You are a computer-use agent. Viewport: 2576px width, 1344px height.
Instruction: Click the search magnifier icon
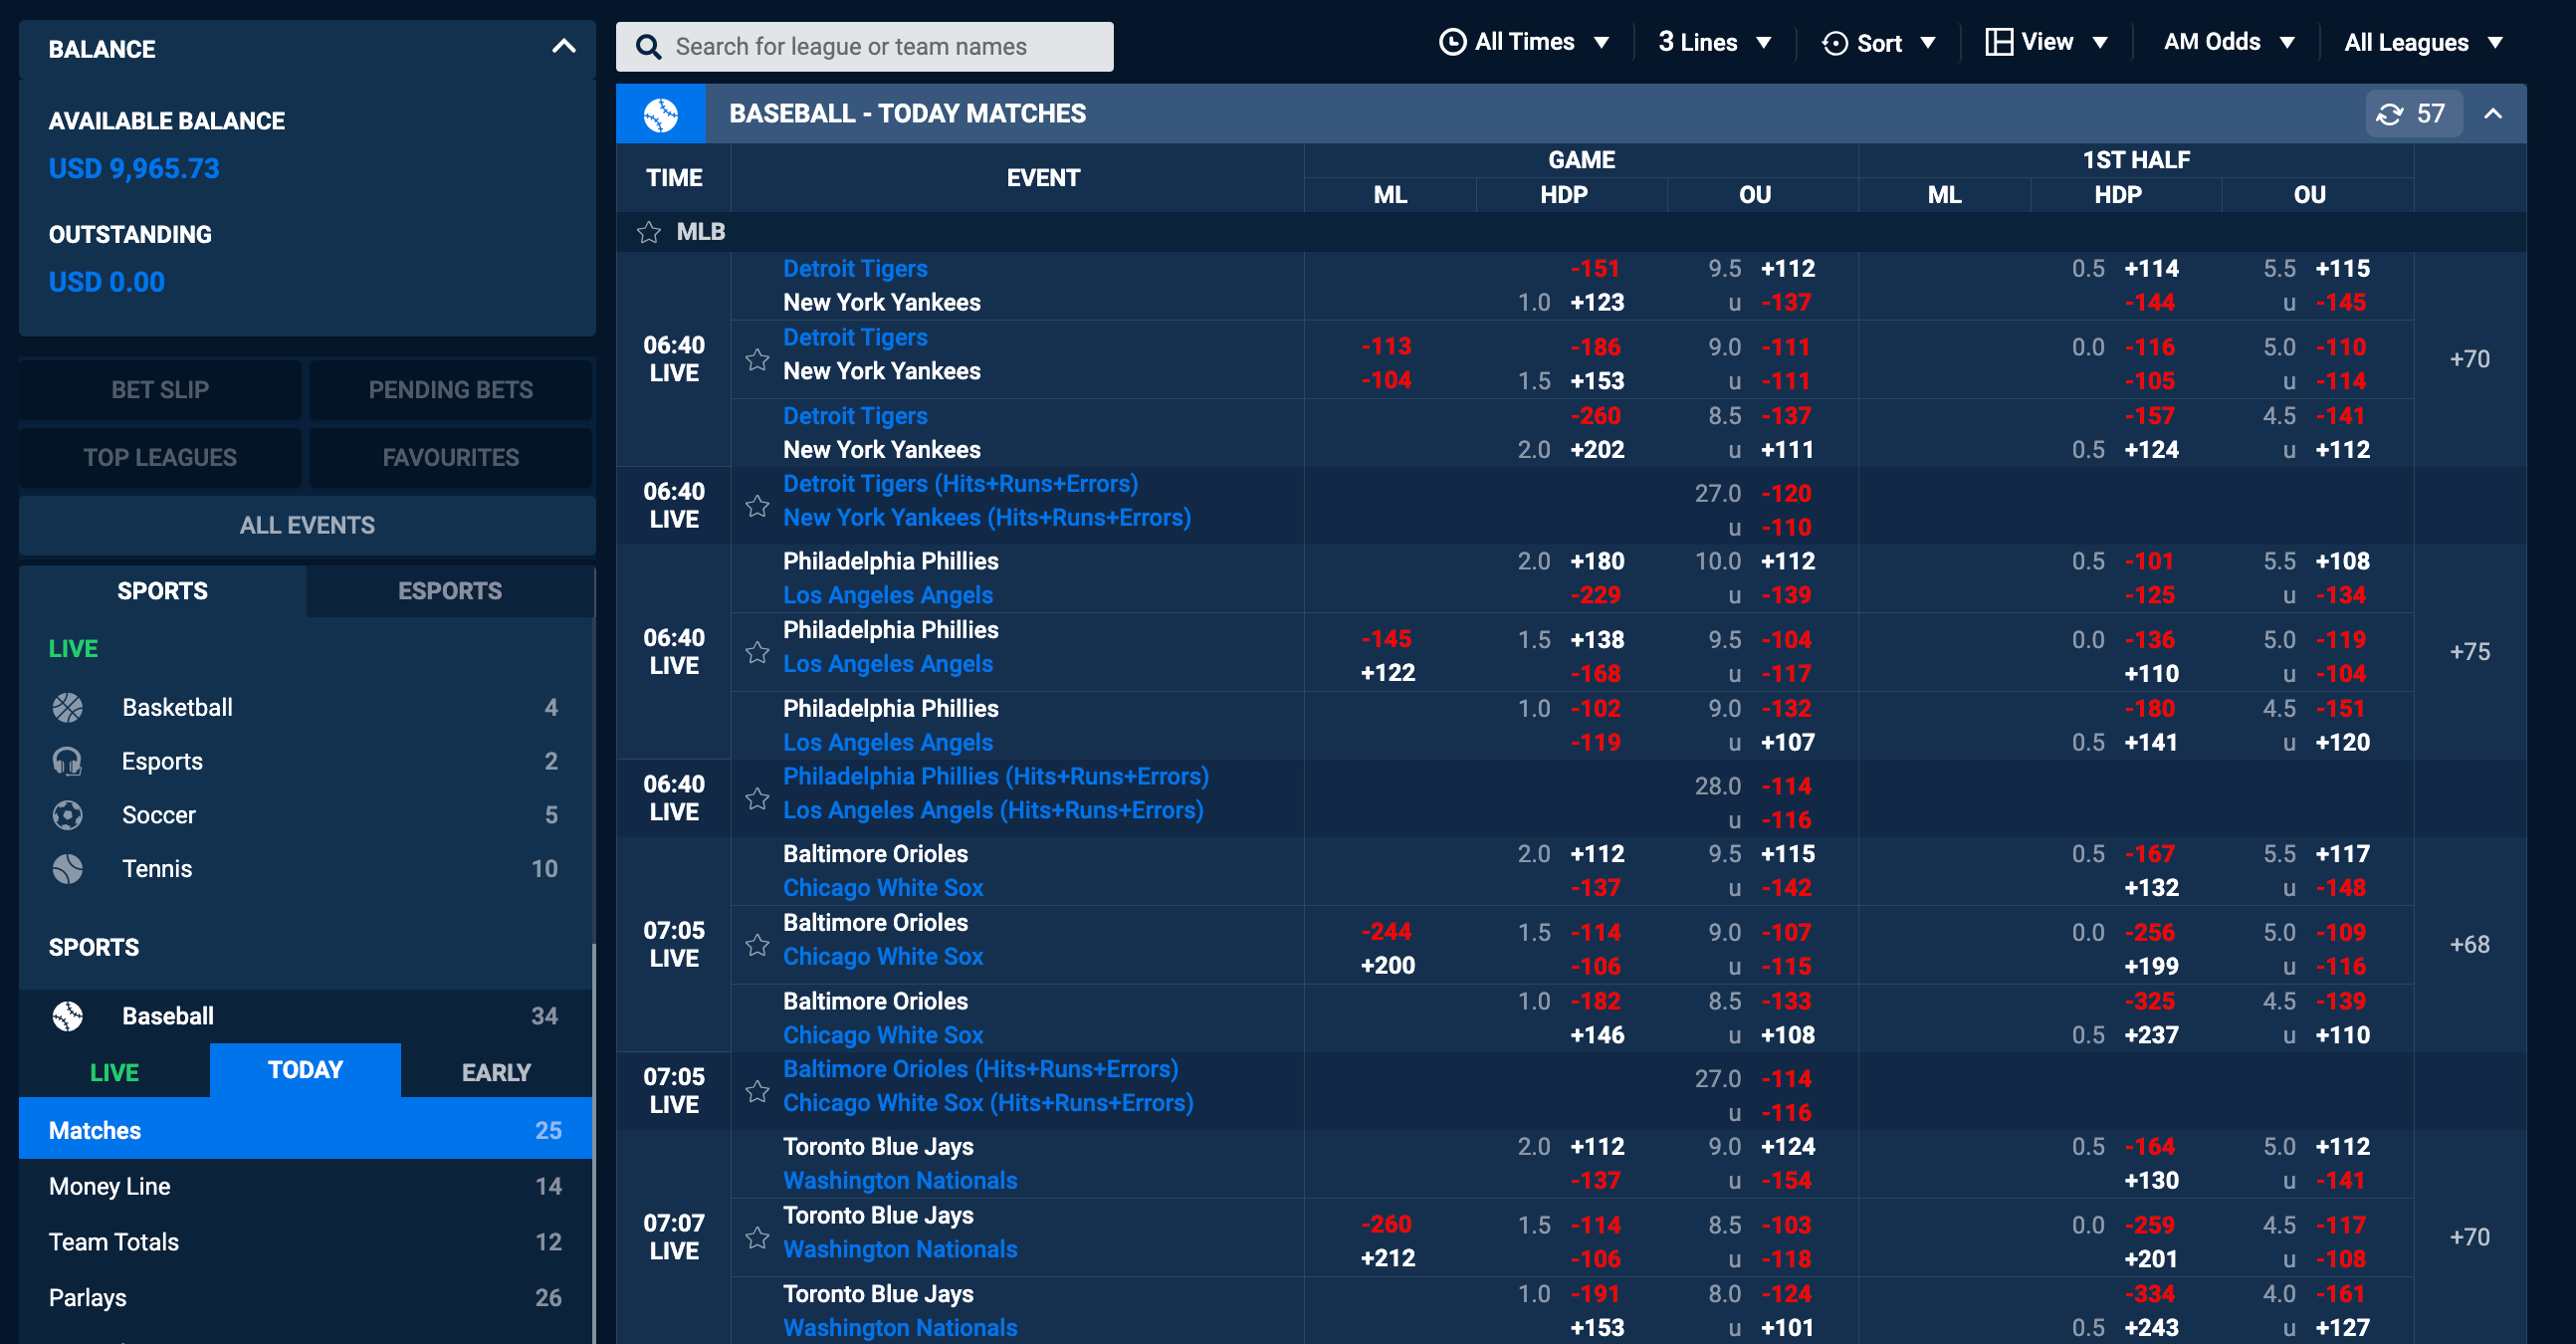648,47
